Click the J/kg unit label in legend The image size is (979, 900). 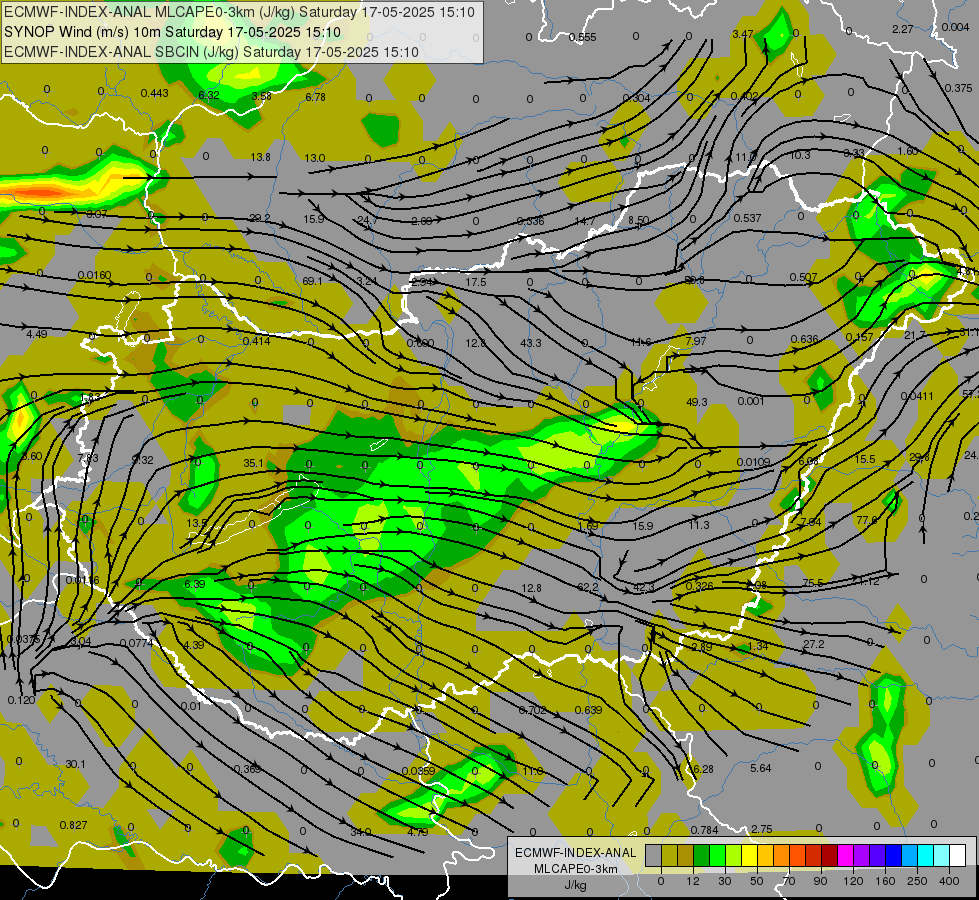(575, 885)
